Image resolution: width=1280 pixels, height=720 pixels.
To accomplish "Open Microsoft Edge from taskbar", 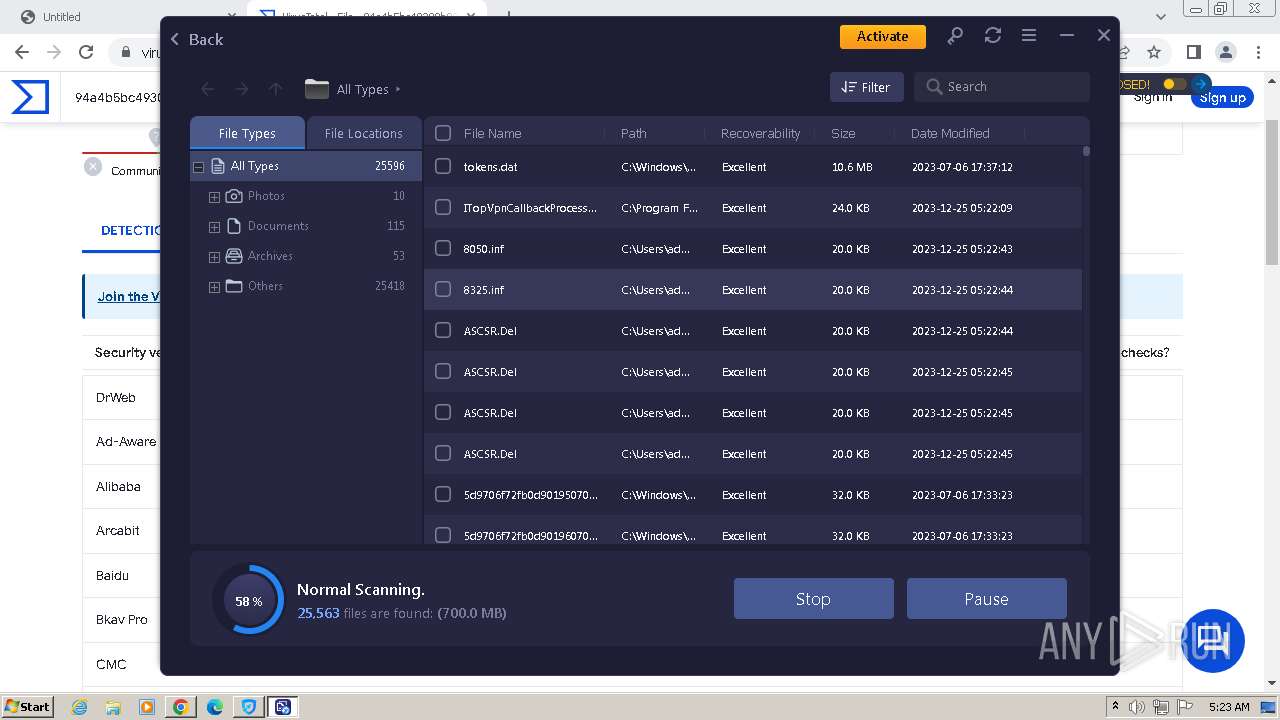I will click(215, 707).
